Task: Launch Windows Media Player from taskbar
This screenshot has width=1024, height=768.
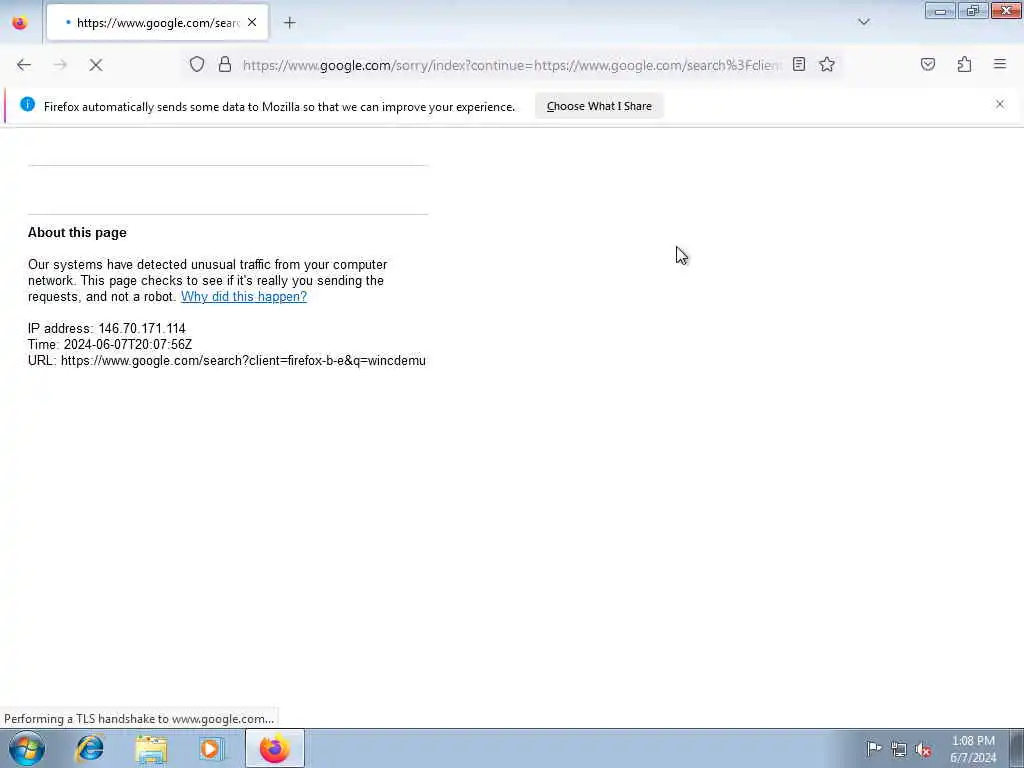Action: 210,748
